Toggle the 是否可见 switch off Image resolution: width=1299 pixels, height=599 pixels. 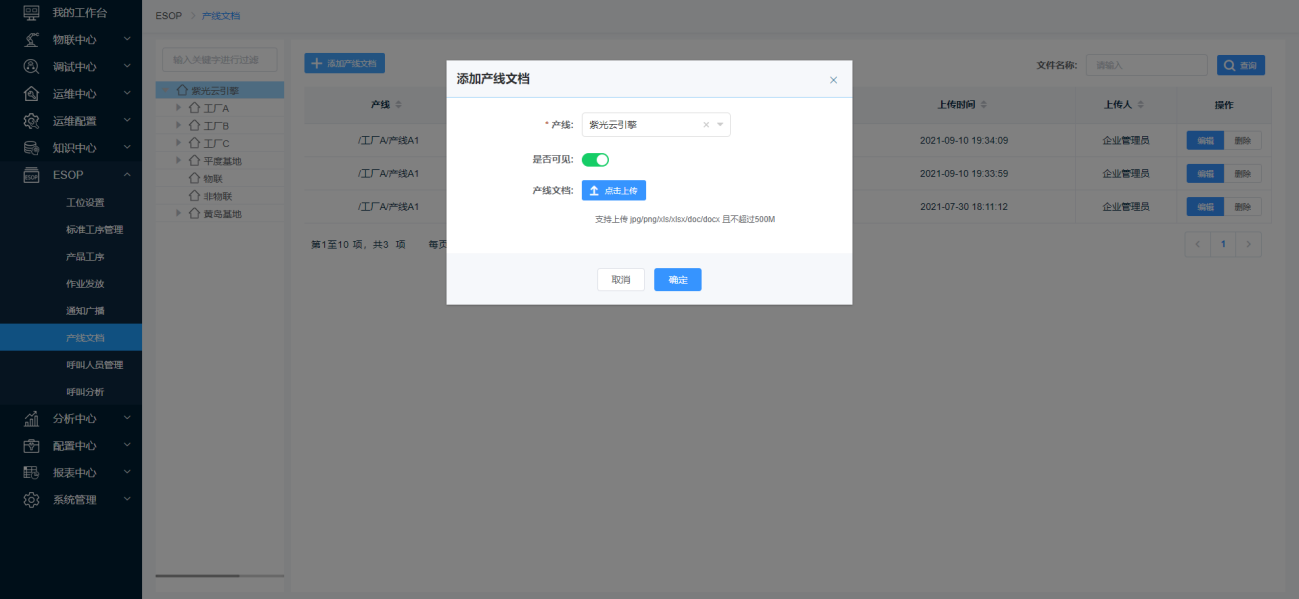coord(595,159)
